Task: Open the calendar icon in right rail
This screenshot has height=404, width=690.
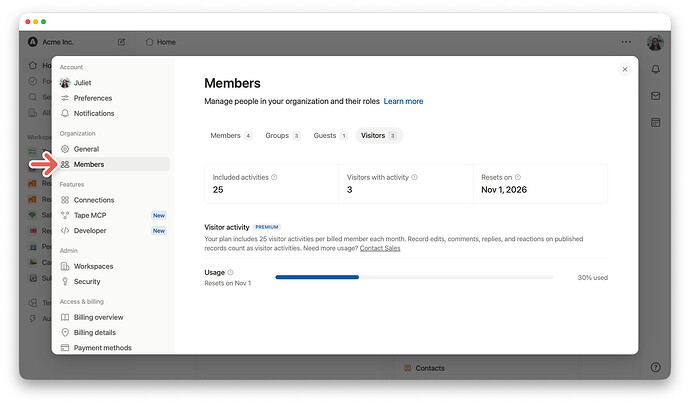Action: tap(655, 122)
